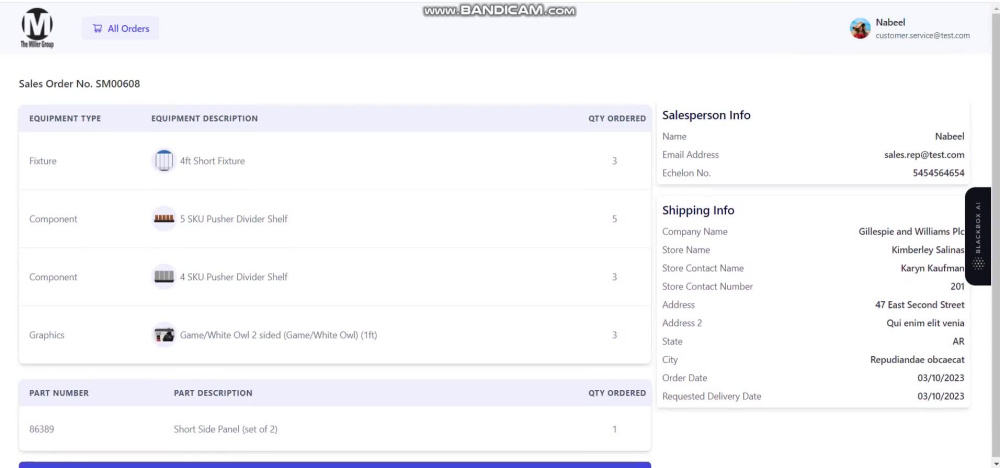Select Short Side Panel (set of 2)
1000x468 pixels.
(x=225, y=429)
